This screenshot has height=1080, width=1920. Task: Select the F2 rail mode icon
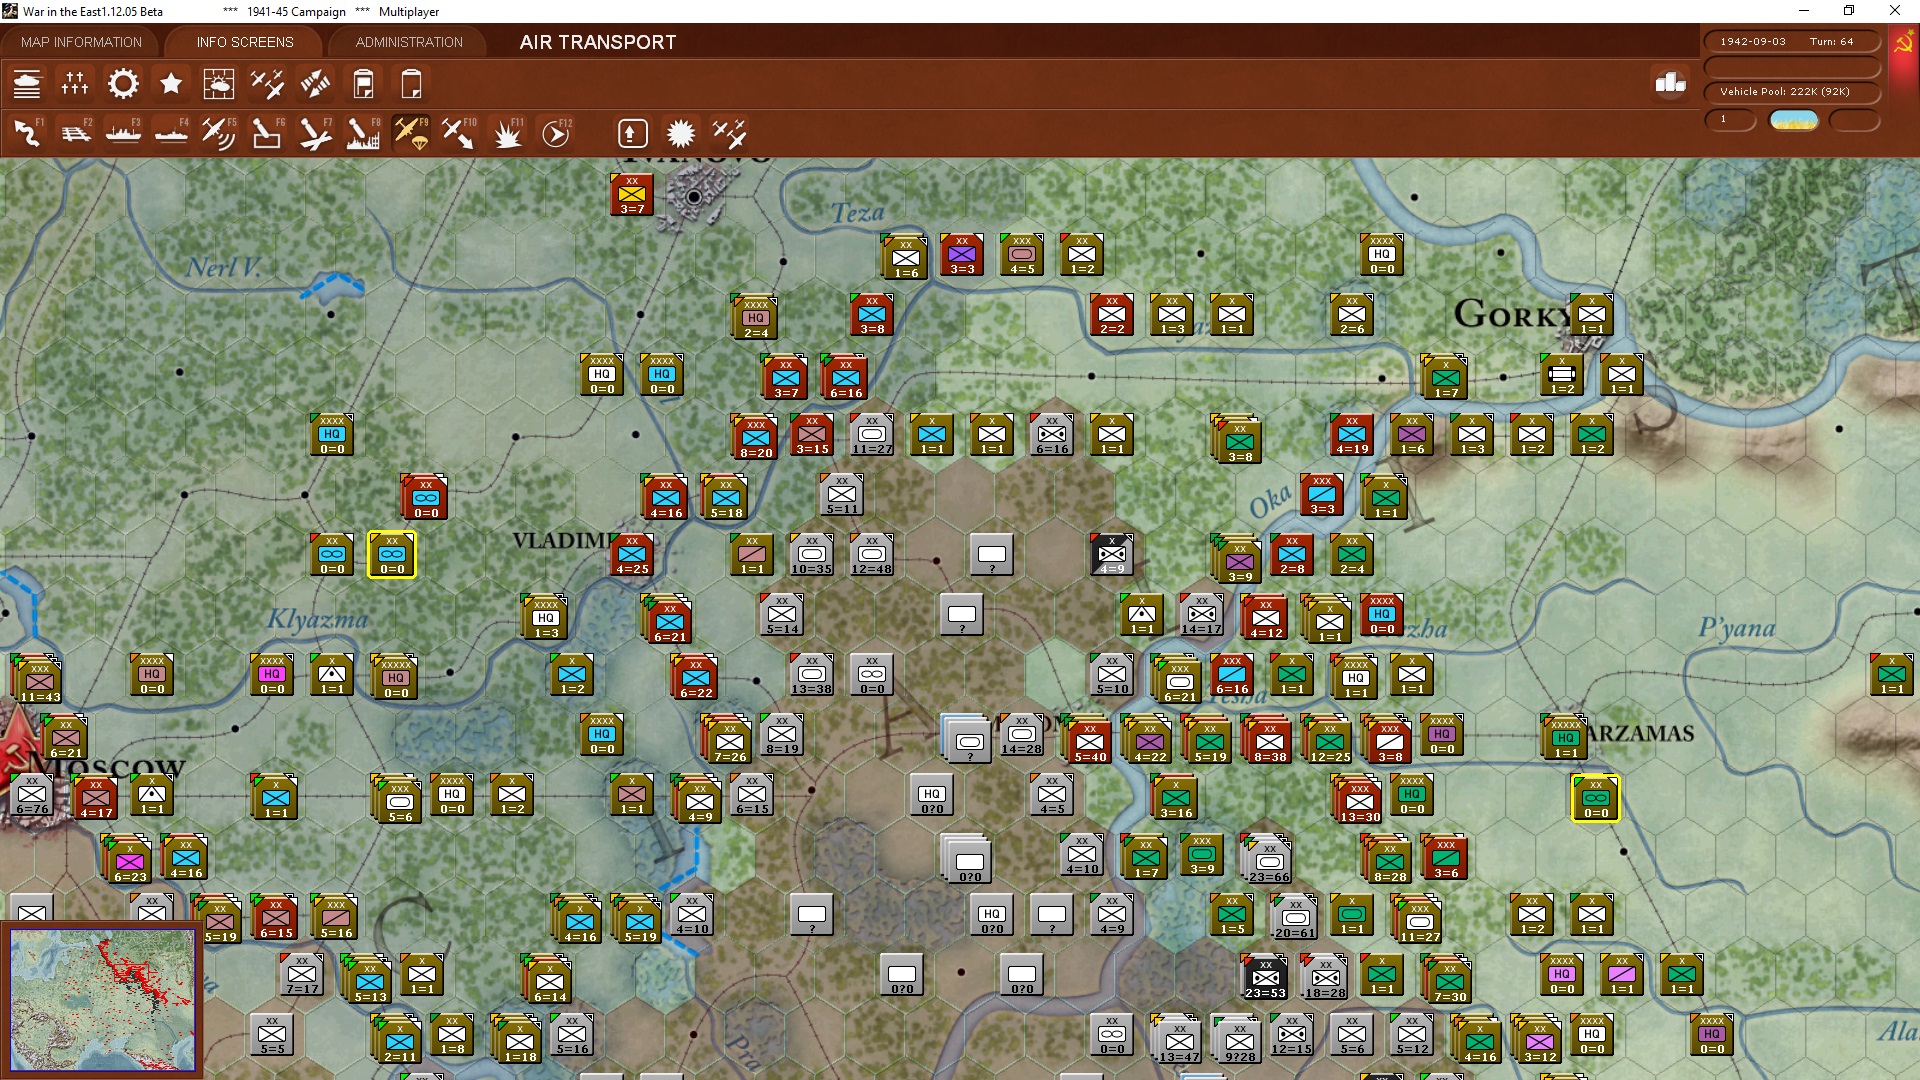[x=75, y=133]
